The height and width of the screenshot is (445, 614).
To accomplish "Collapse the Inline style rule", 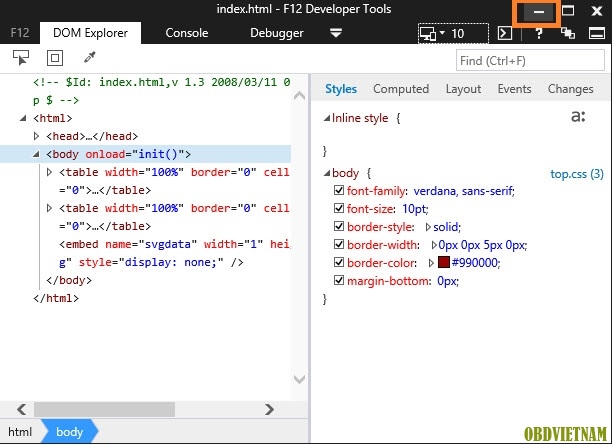I will tap(326, 118).
